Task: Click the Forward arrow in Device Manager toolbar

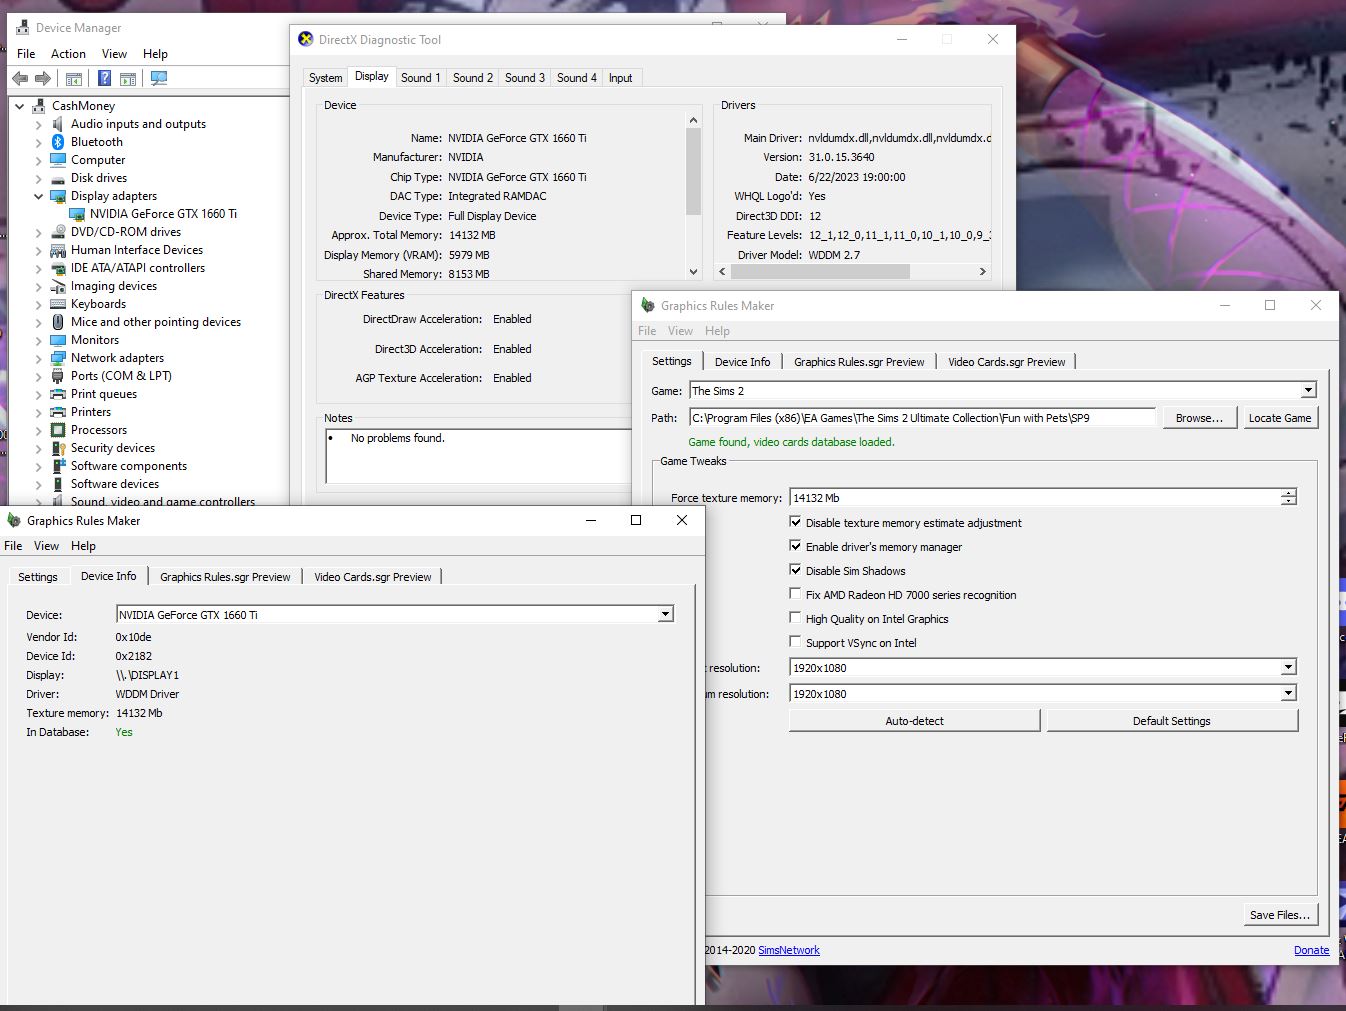Action: 43,78
